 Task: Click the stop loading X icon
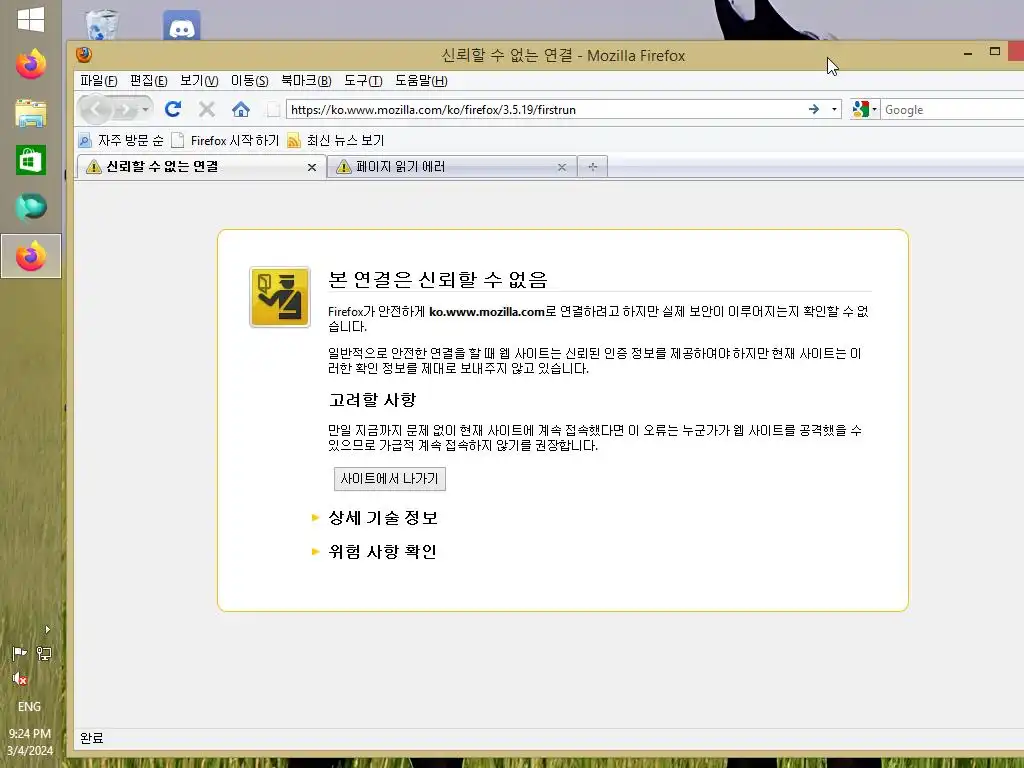[207, 109]
